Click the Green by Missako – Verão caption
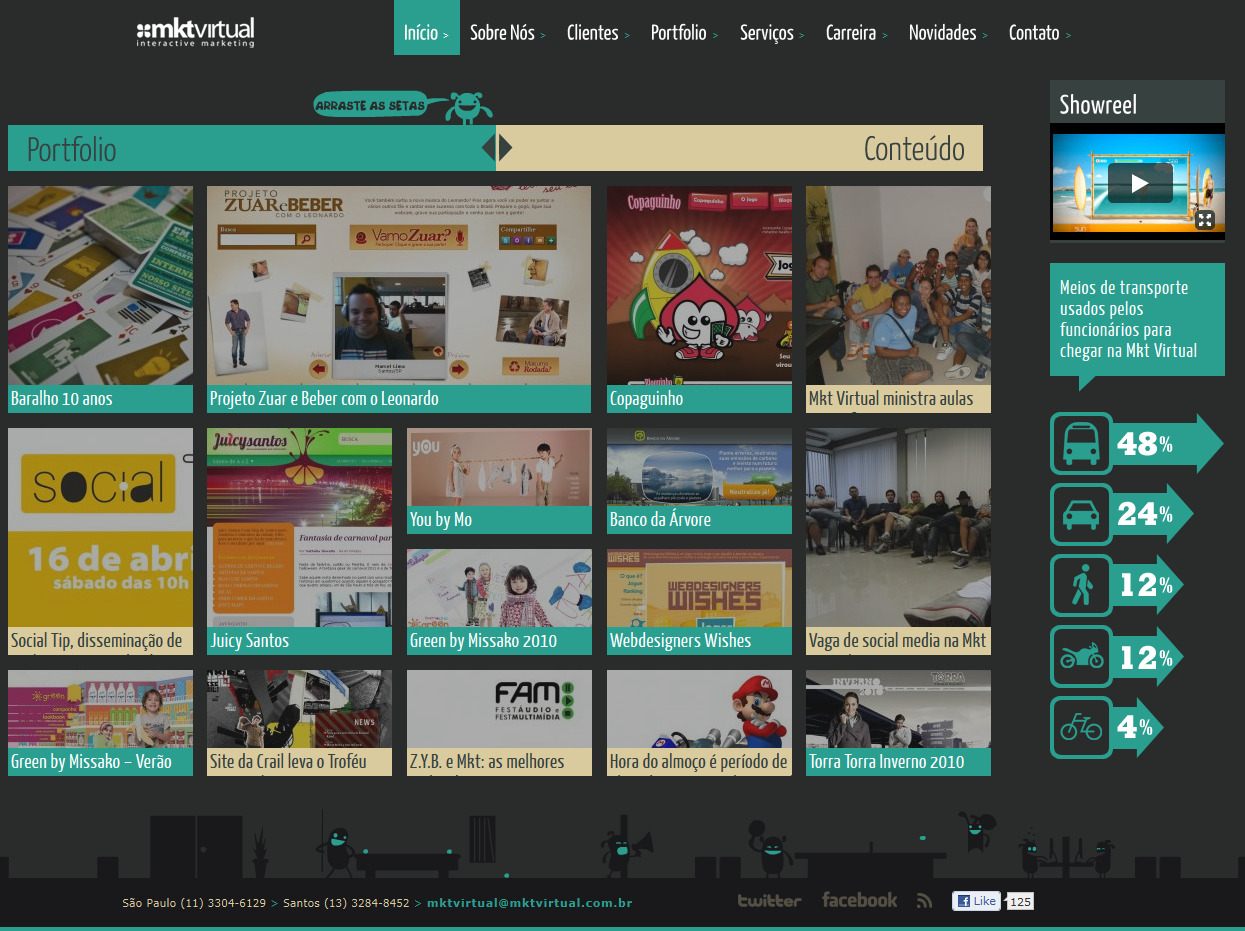Screen dimensions: 1245x931 click(100, 762)
